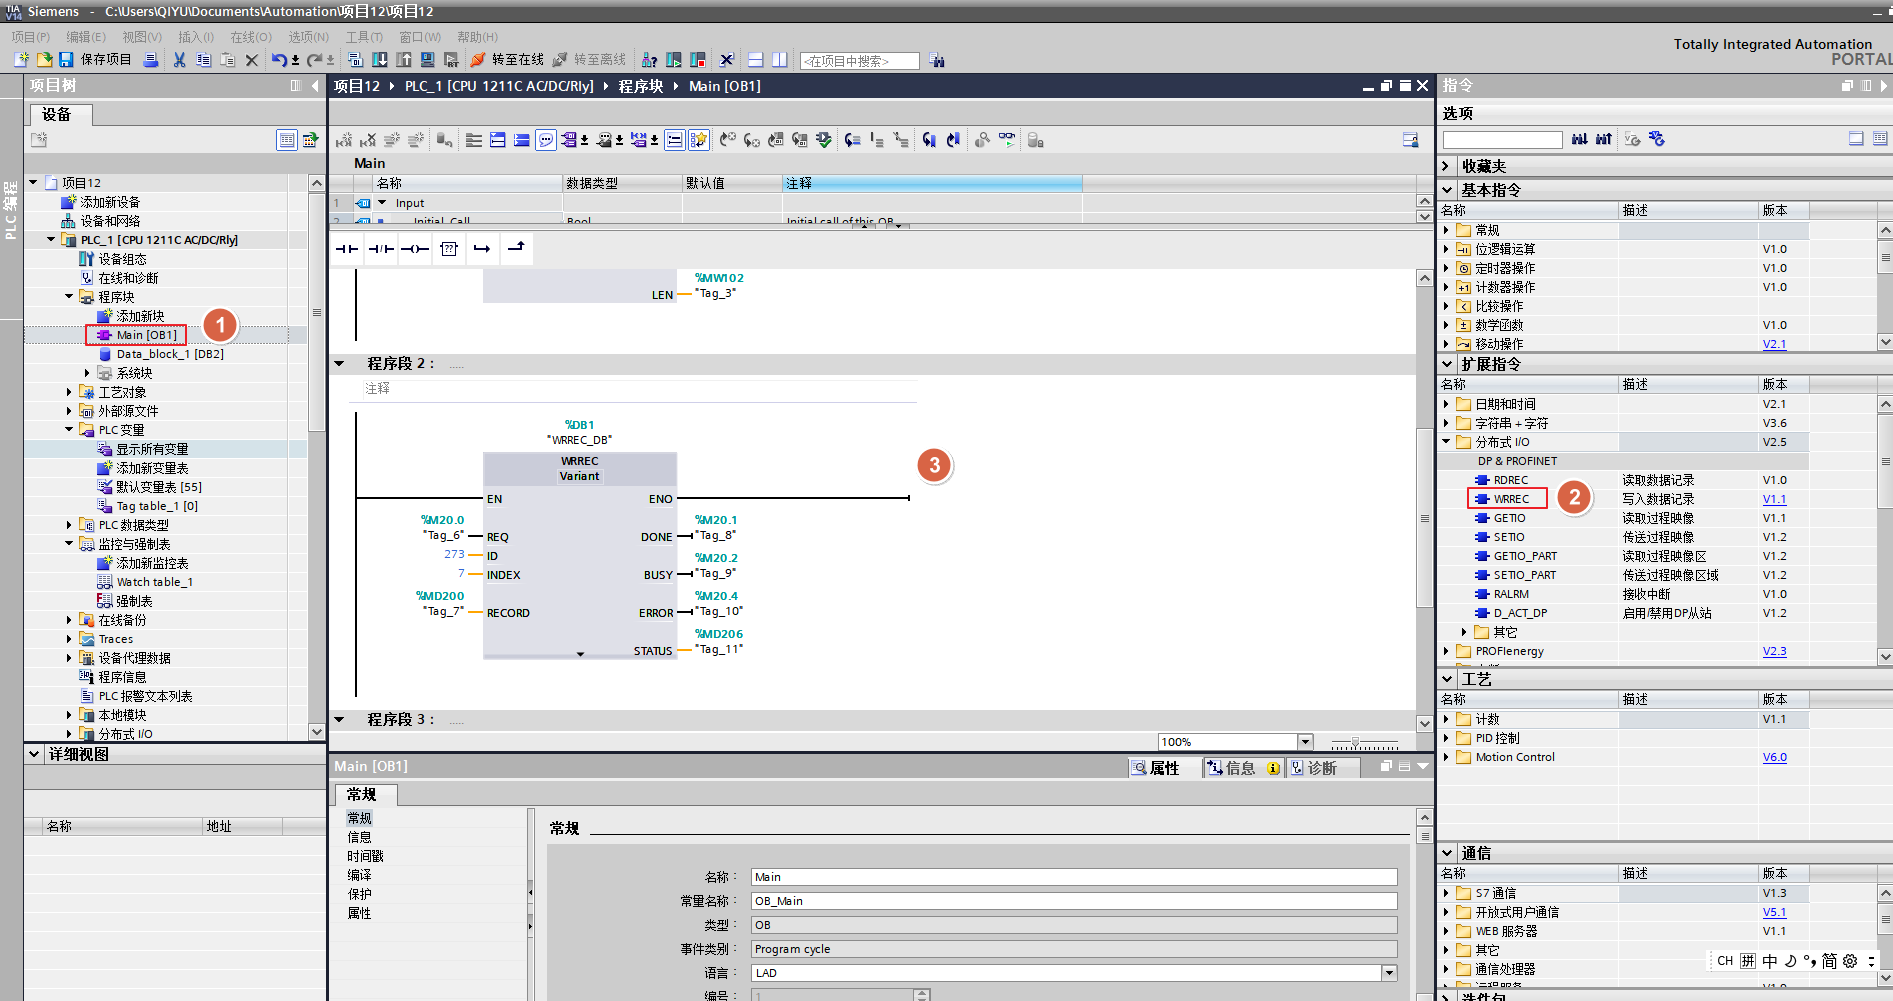Click the cut scissors icon
The height and width of the screenshot is (1001, 1893).
pyautogui.click(x=179, y=60)
